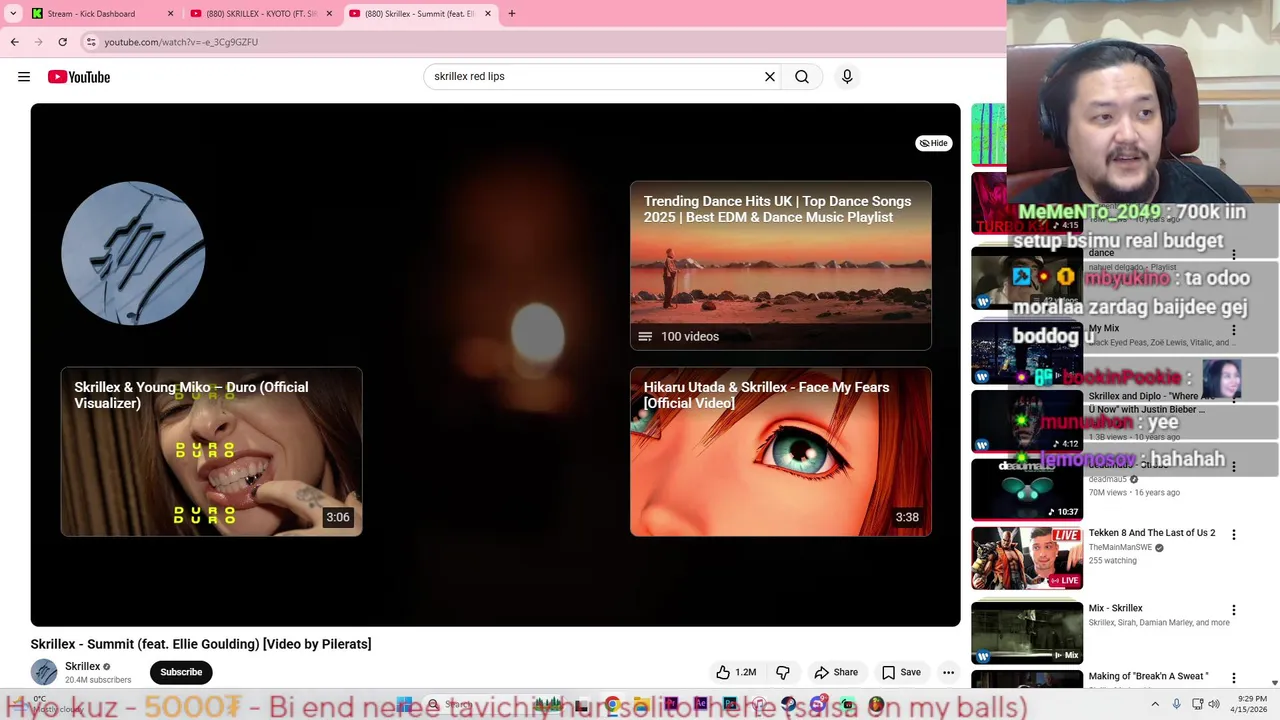The image size is (1280, 720).
Task: Reload the page with the refresh icon
Action: click(62, 42)
